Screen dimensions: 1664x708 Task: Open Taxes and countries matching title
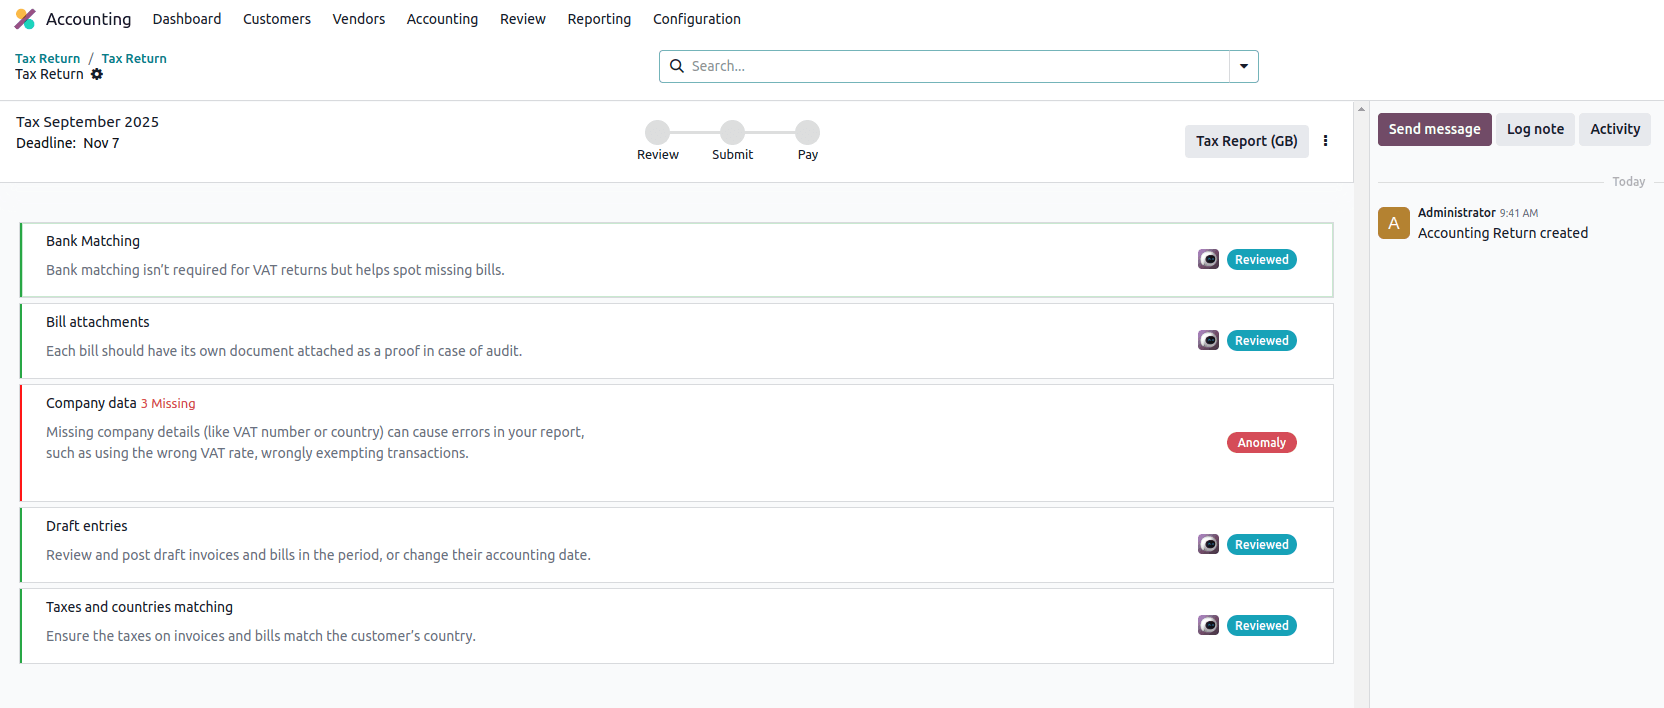point(139,607)
